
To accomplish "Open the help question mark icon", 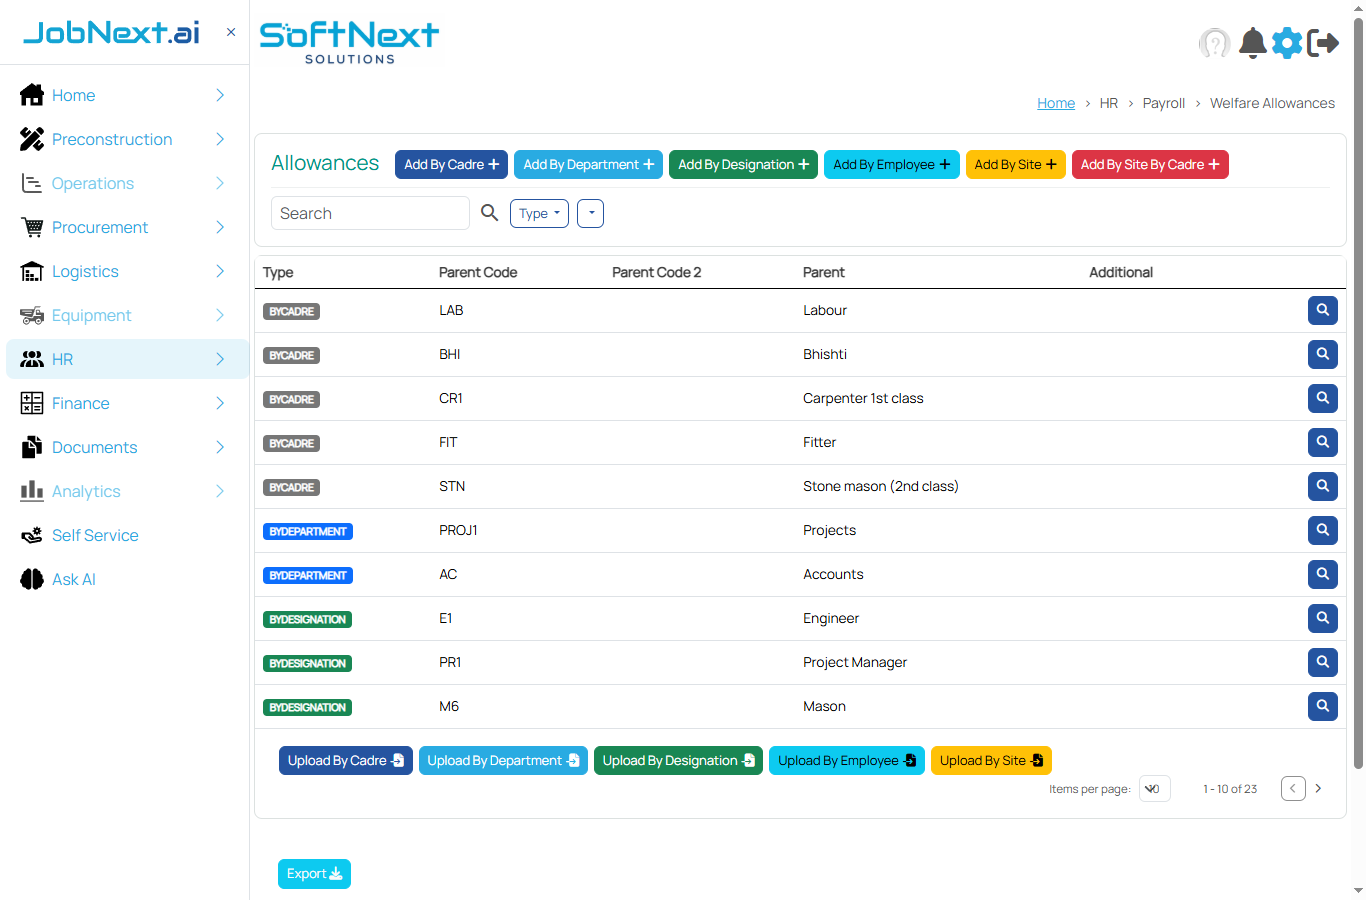I will pyautogui.click(x=1214, y=43).
